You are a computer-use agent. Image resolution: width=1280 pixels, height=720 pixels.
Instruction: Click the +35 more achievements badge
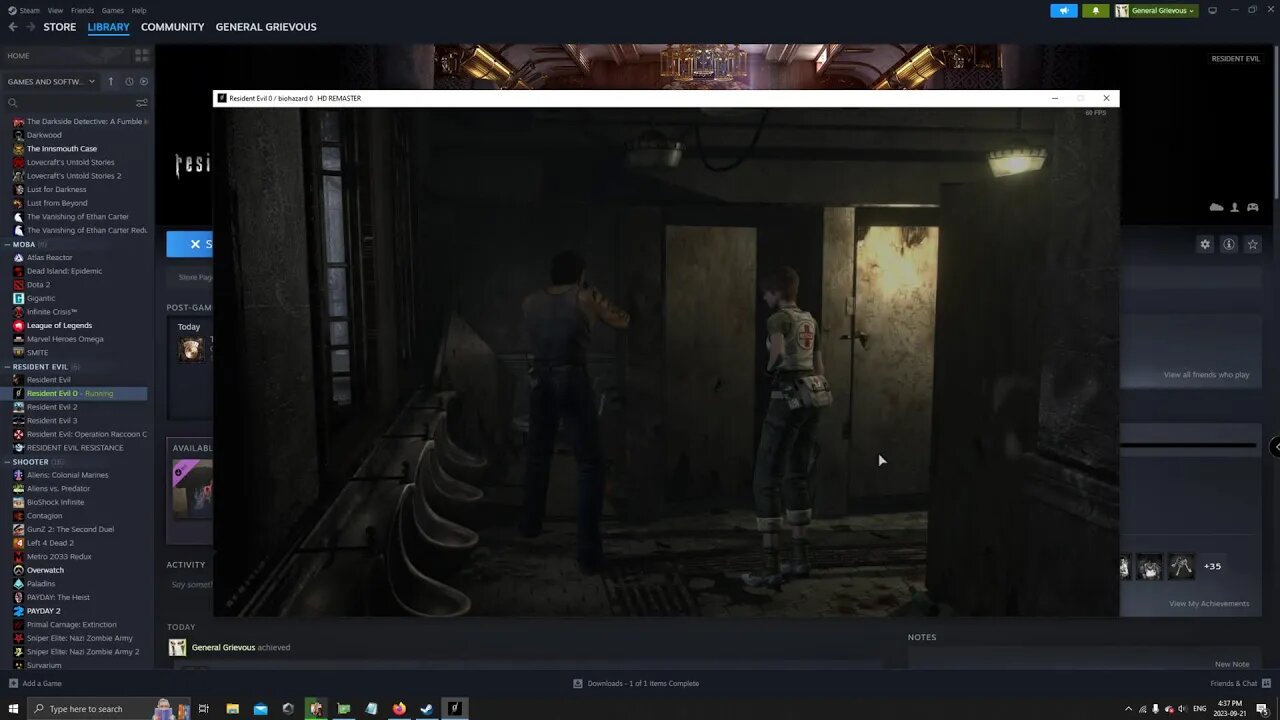point(1212,566)
